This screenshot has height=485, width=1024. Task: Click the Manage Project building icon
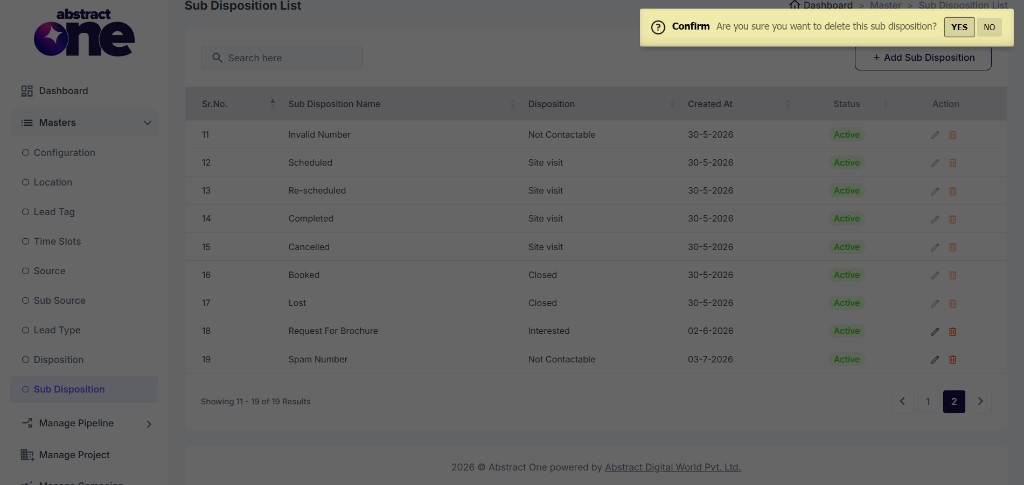(27, 454)
